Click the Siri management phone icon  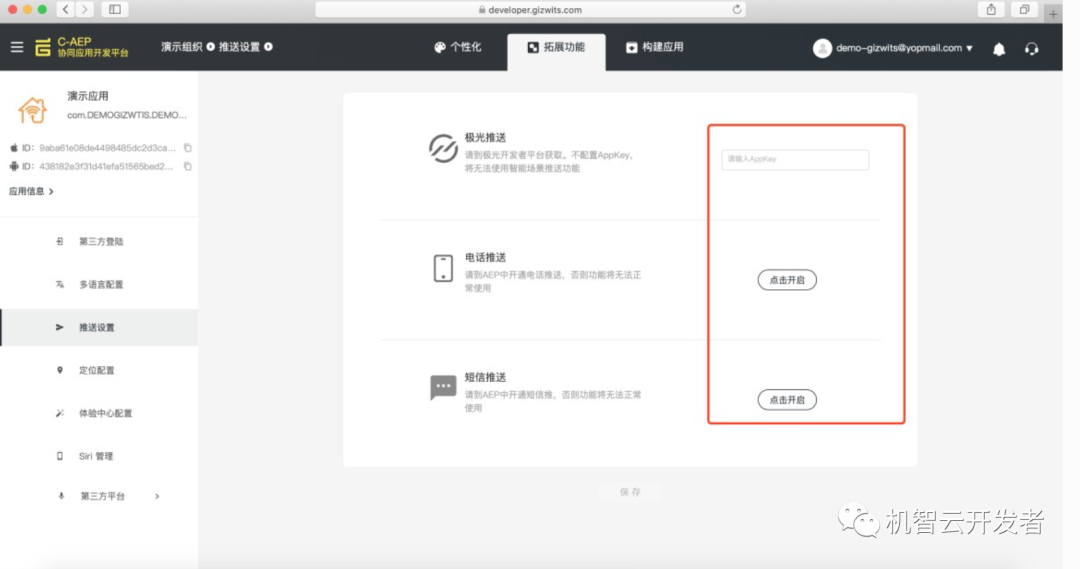pos(60,456)
